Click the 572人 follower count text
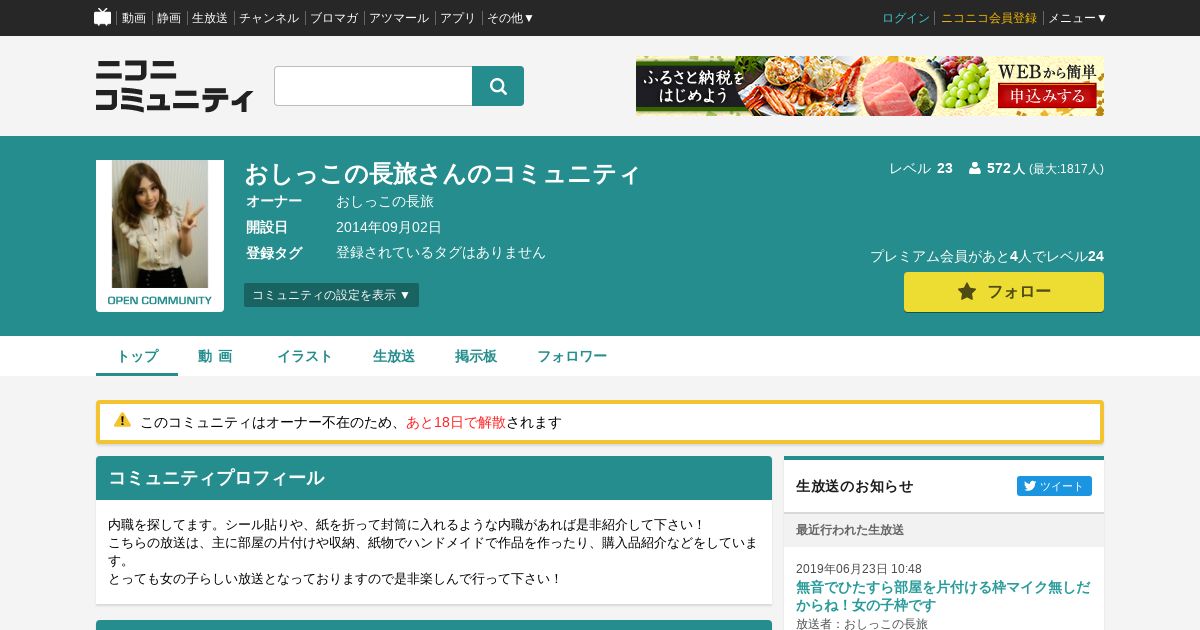This screenshot has width=1200, height=630. pyautogui.click(x=1006, y=169)
